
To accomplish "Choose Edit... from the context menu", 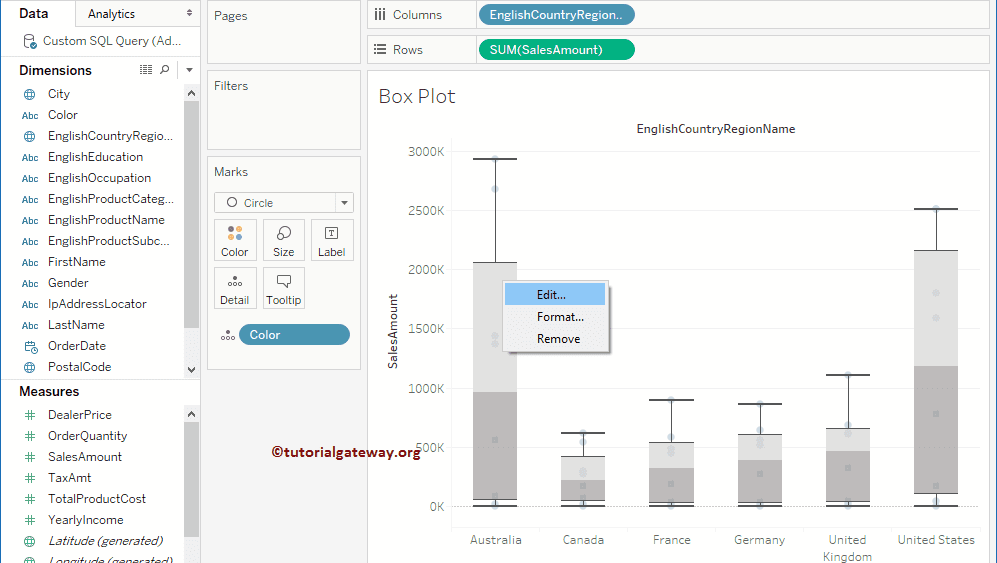I will (551, 295).
